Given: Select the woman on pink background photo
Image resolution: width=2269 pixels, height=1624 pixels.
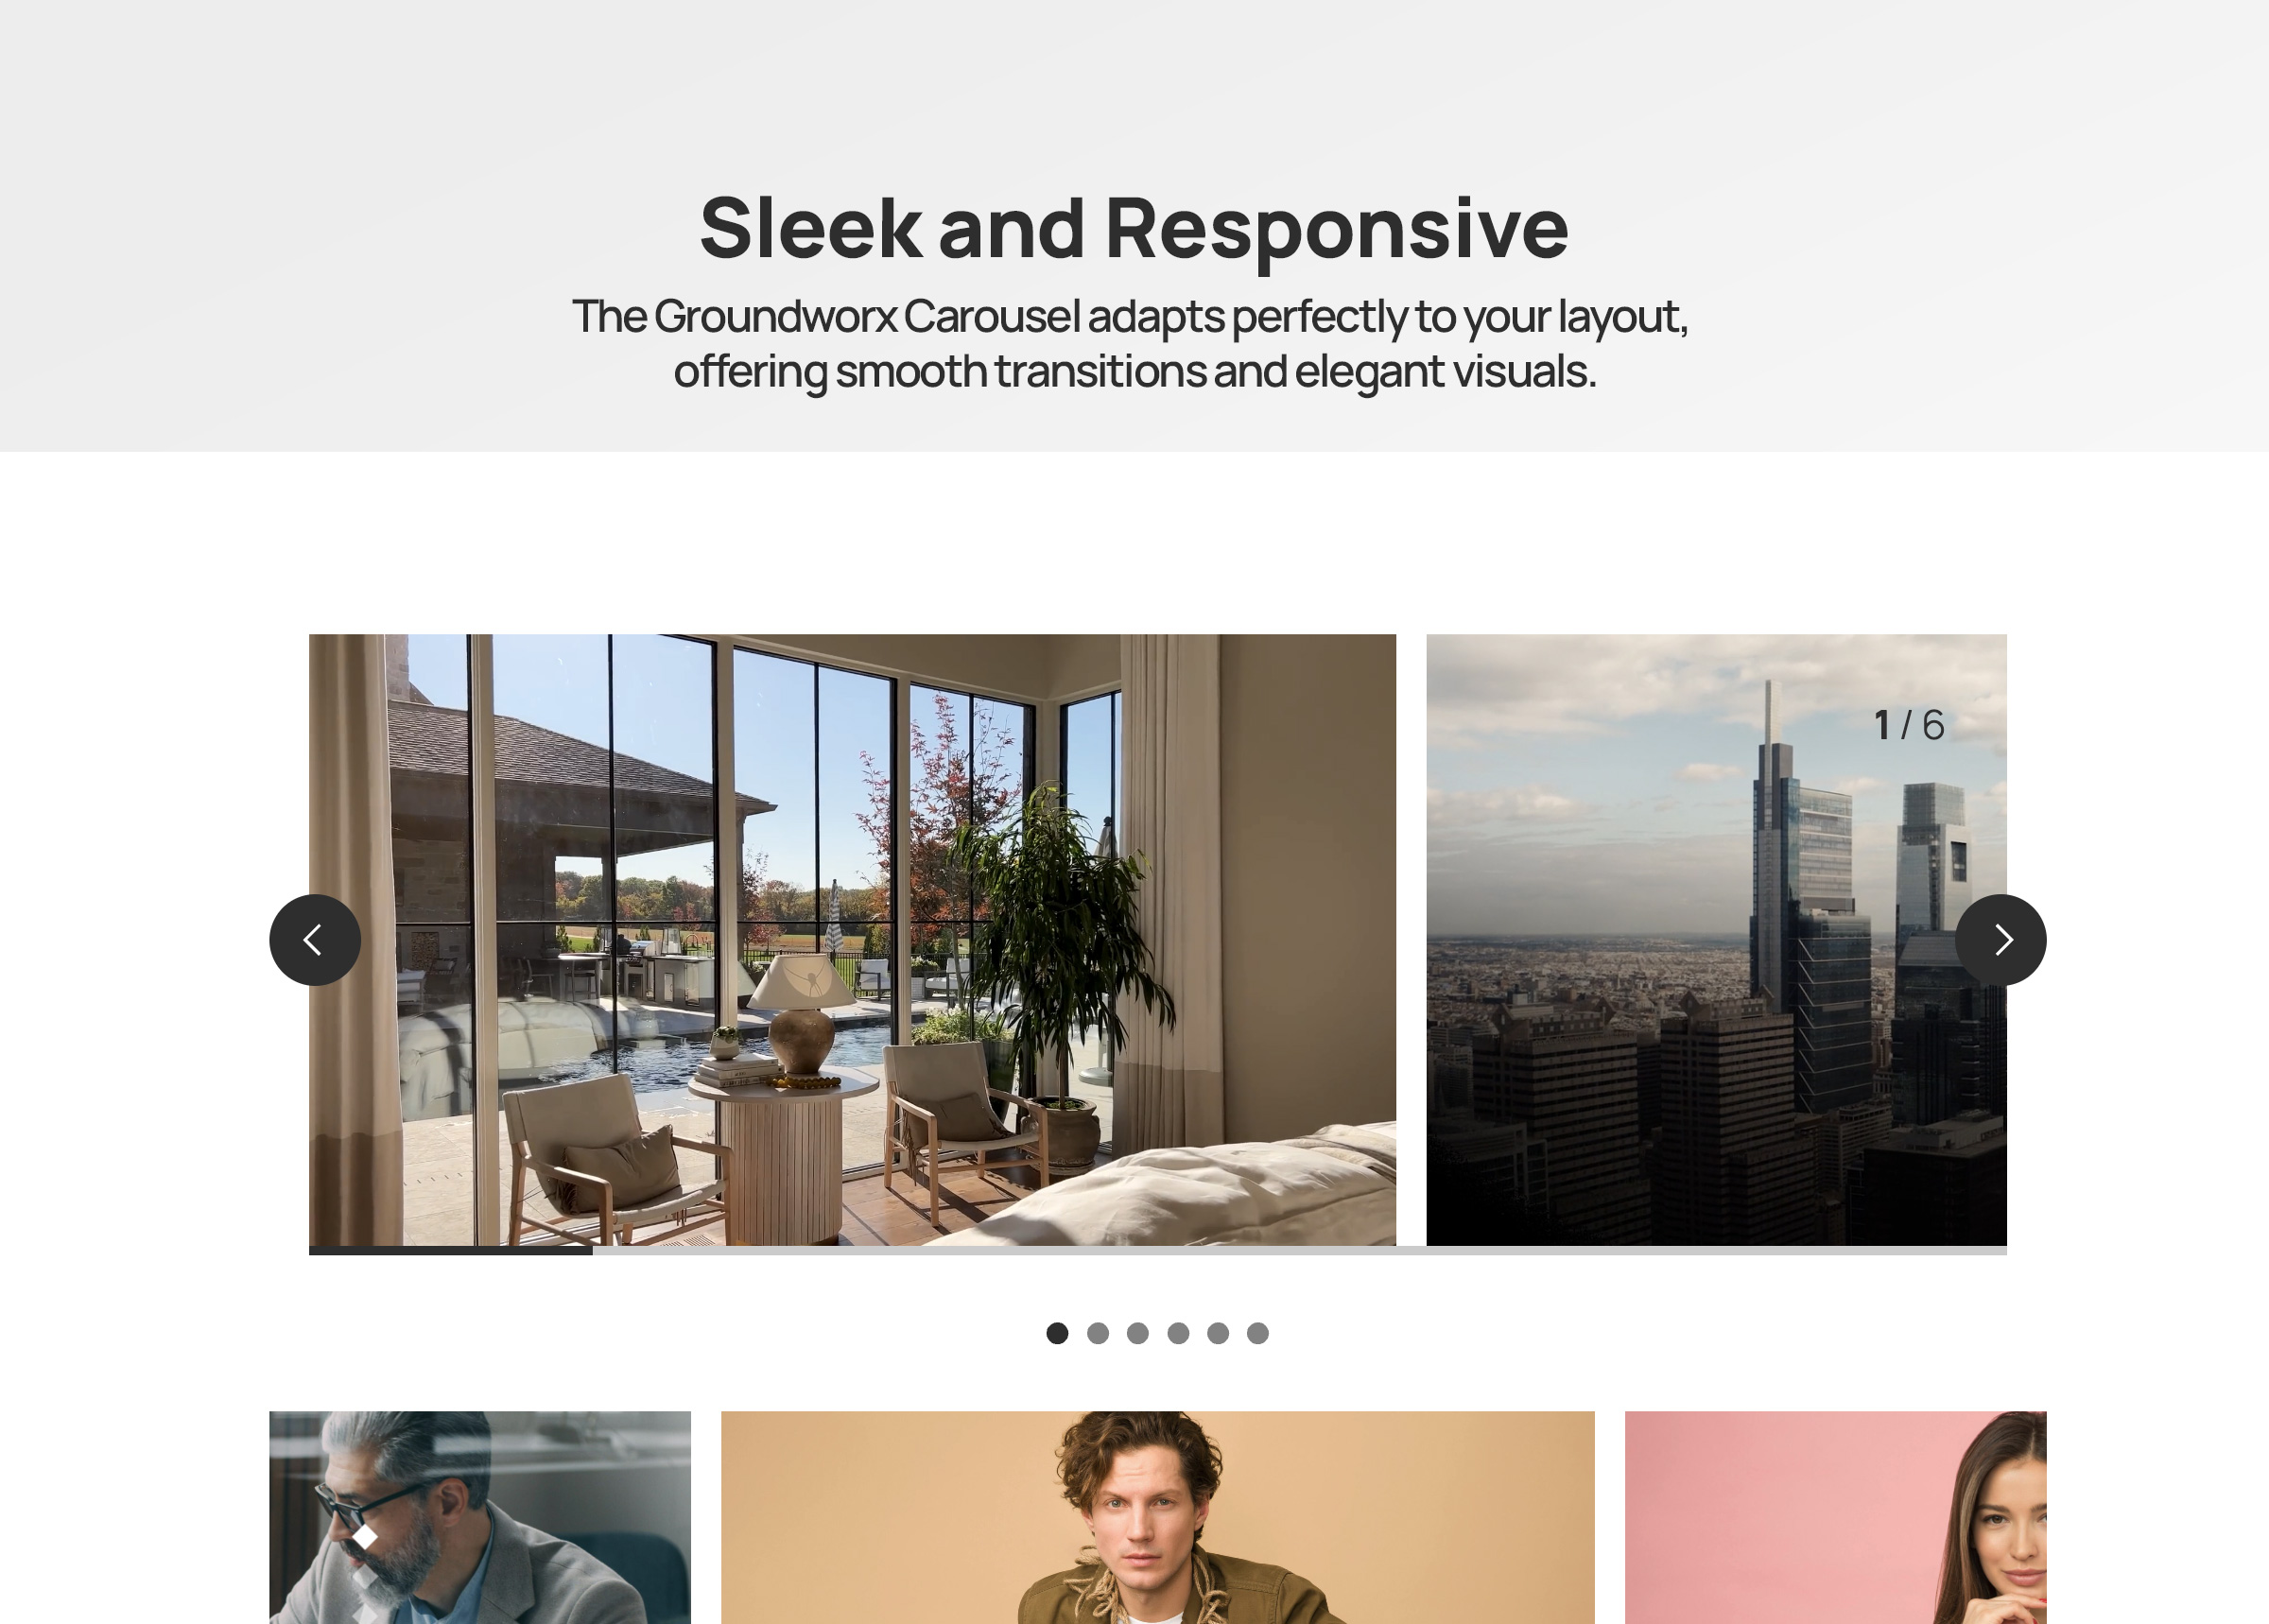Looking at the screenshot, I should coord(1835,1517).
